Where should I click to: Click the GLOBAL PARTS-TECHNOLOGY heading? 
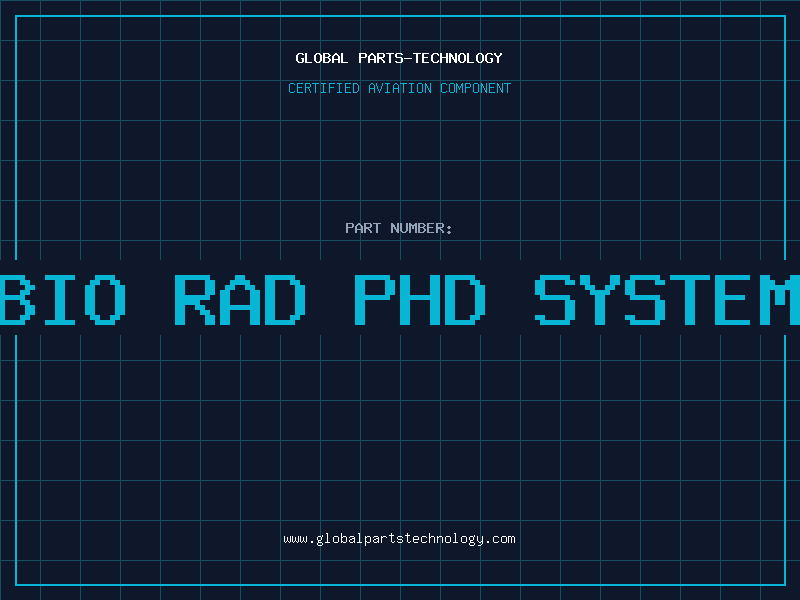(x=399, y=58)
